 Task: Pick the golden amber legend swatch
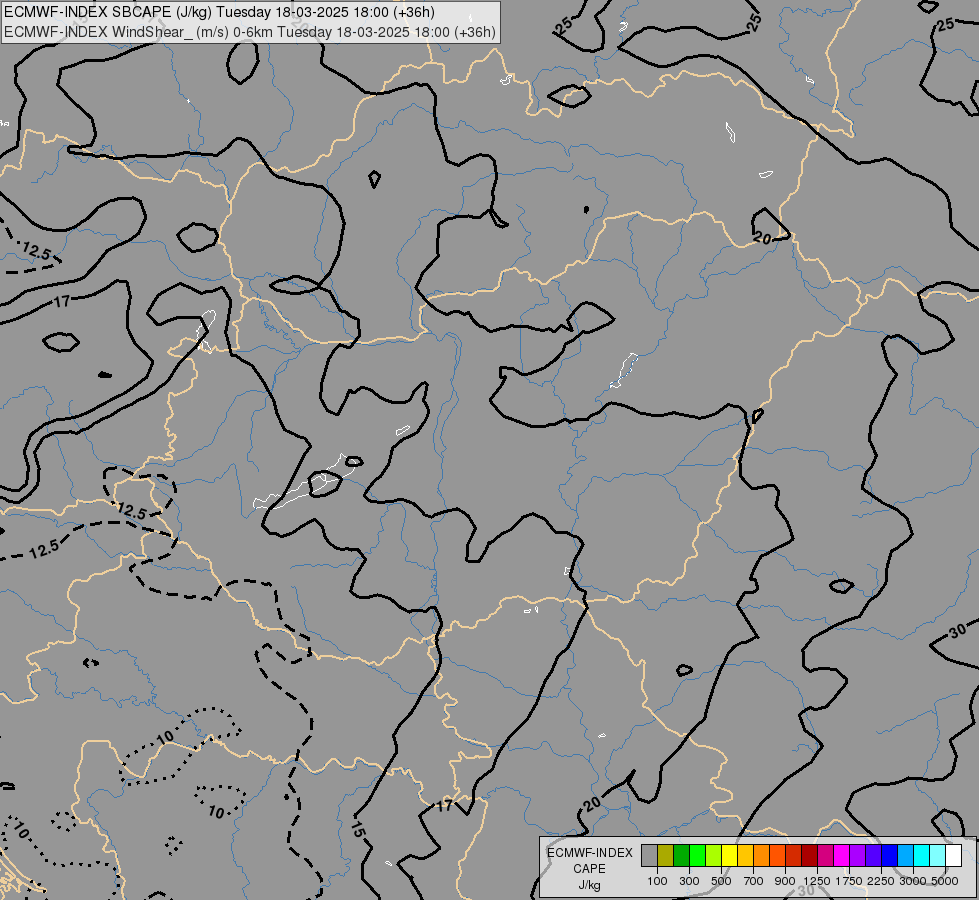pos(745,856)
